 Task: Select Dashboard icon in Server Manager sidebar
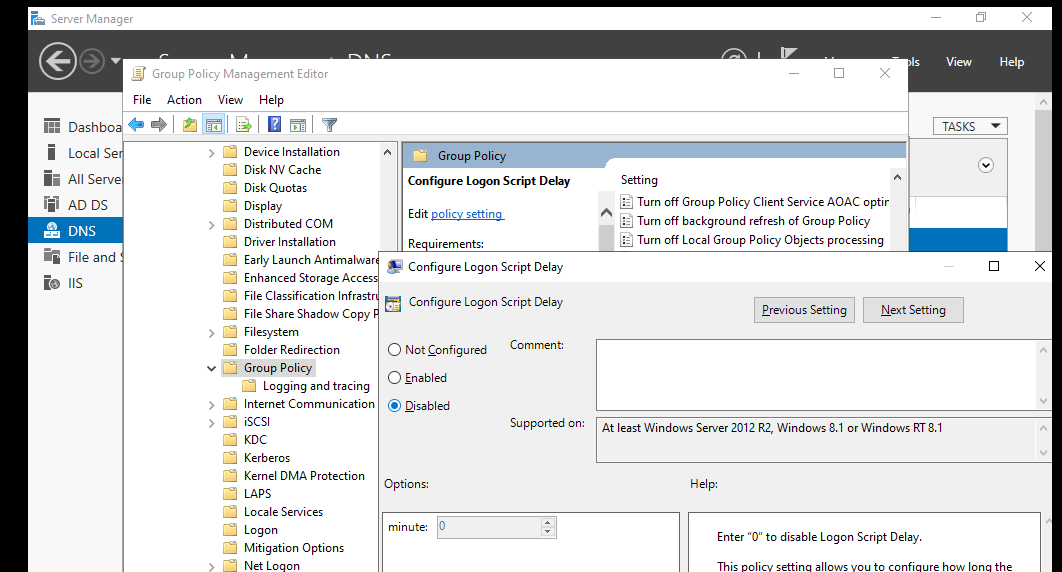point(52,127)
